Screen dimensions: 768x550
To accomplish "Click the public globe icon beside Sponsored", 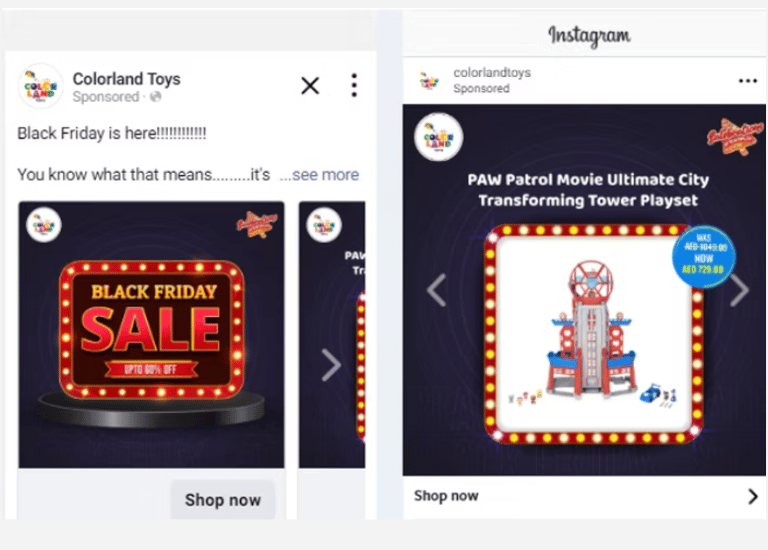I will point(156,97).
